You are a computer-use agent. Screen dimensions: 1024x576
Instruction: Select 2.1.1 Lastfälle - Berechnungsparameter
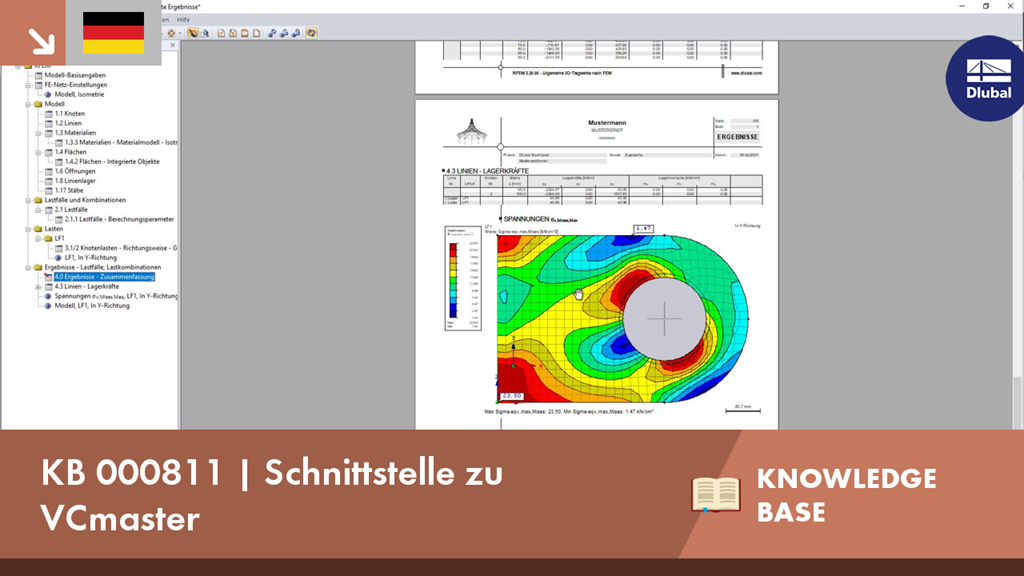120,219
